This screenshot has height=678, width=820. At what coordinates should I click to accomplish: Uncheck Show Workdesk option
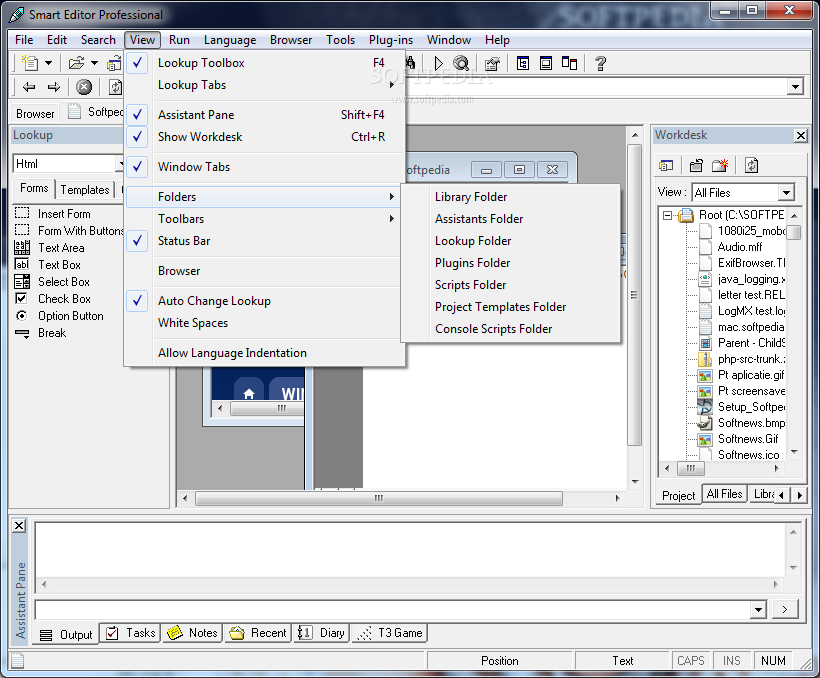point(265,137)
